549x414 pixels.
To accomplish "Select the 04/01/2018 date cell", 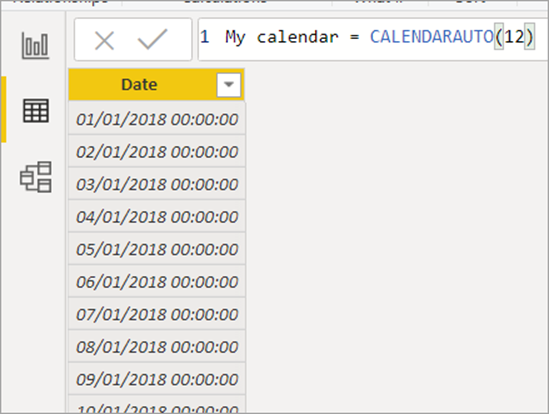I will pos(157,217).
